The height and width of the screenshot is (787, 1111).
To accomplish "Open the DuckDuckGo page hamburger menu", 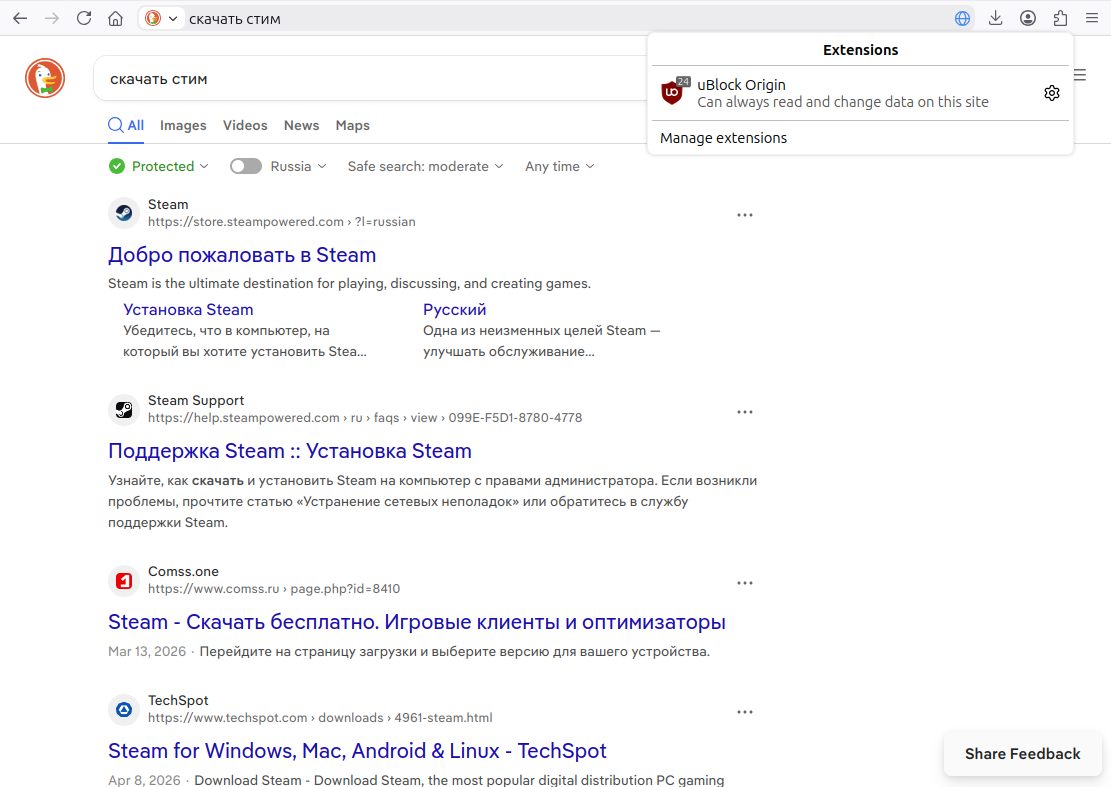I will [1080, 75].
